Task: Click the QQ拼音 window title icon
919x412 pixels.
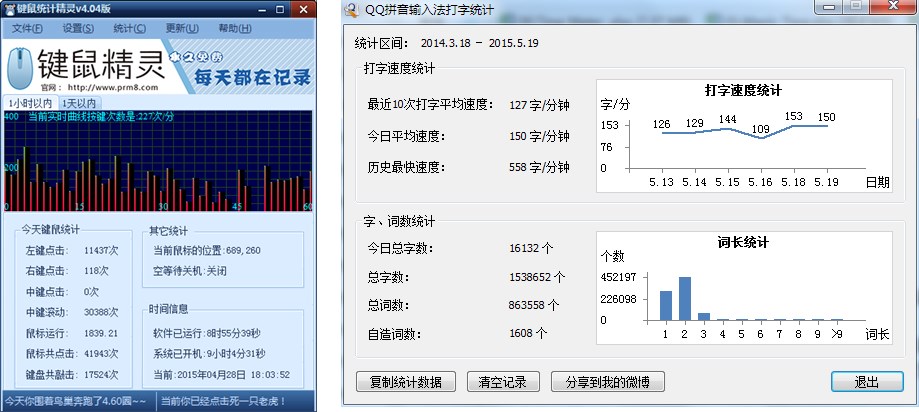Action: click(x=352, y=9)
